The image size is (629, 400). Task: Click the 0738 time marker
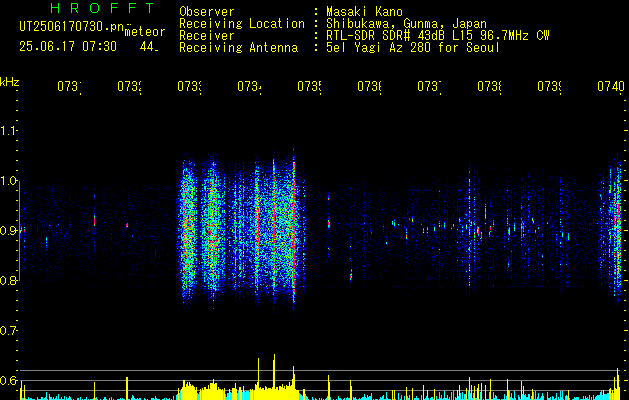point(489,86)
